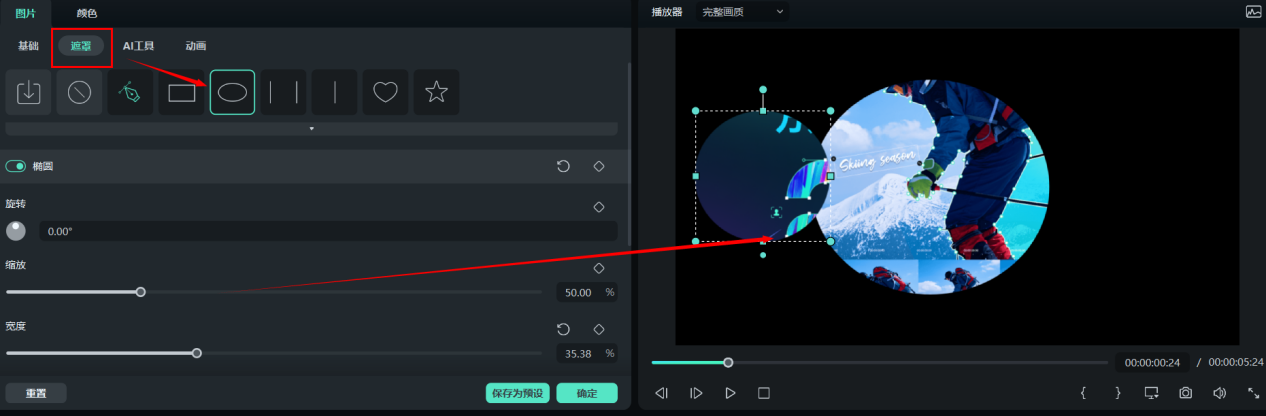Choose the star mask shape
Screen dimensions: 1266x416
437,92
